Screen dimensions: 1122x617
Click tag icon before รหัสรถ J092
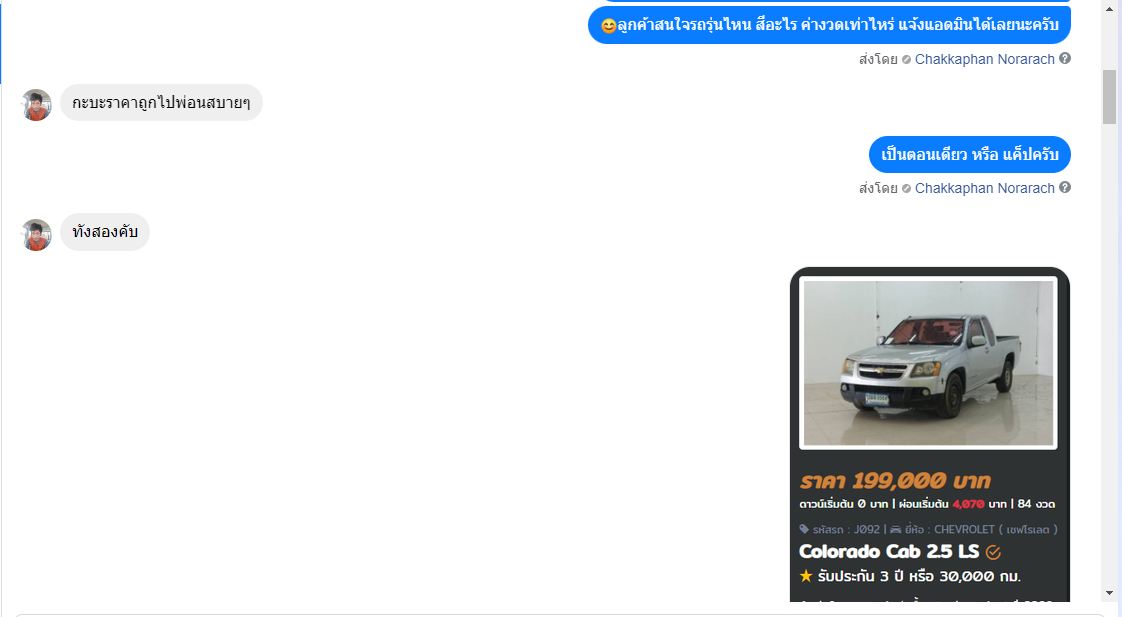tap(804, 530)
